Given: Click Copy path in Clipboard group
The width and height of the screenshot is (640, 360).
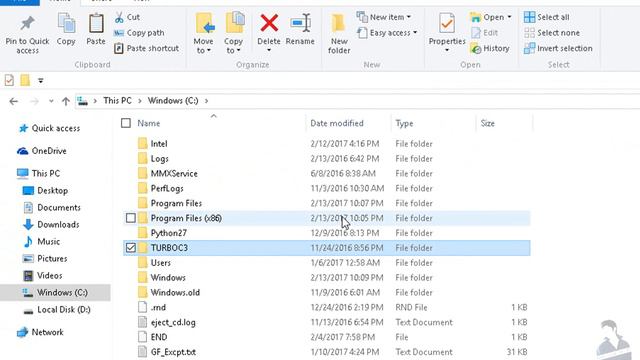Looking at the screenshot, I should coord(139,33).
